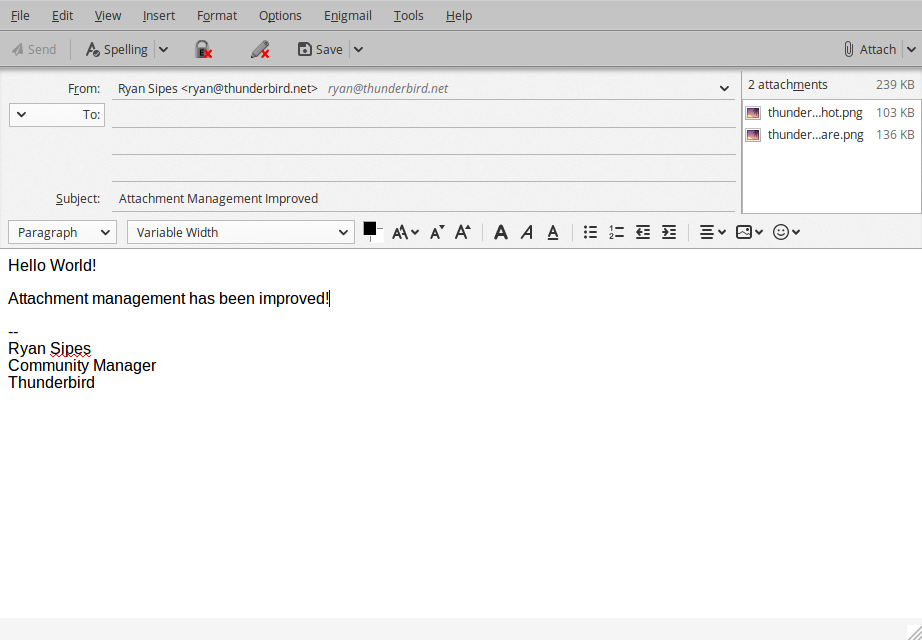Click the Attach button

tap(869, 49)
